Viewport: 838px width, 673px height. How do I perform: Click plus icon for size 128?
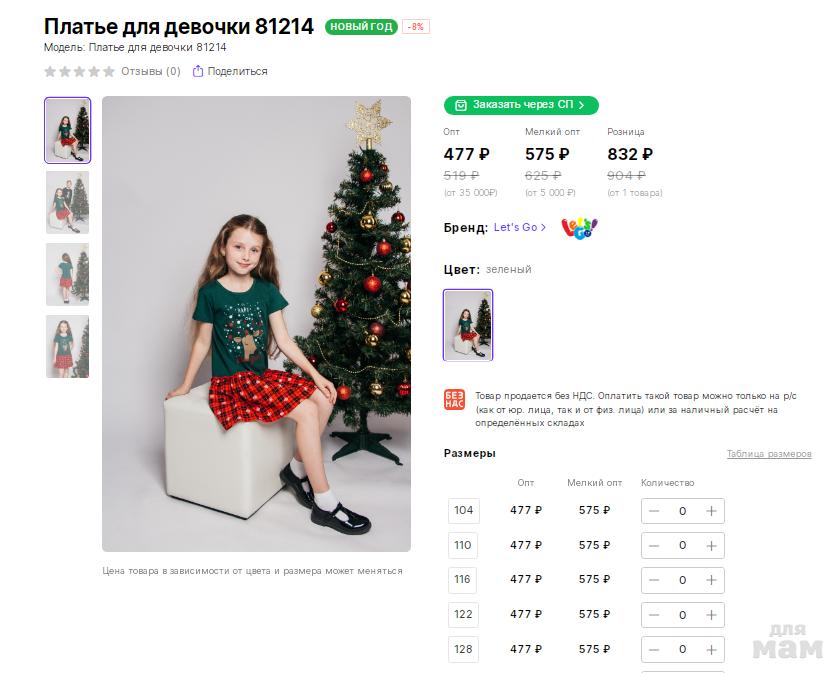(x=711, y=650)
